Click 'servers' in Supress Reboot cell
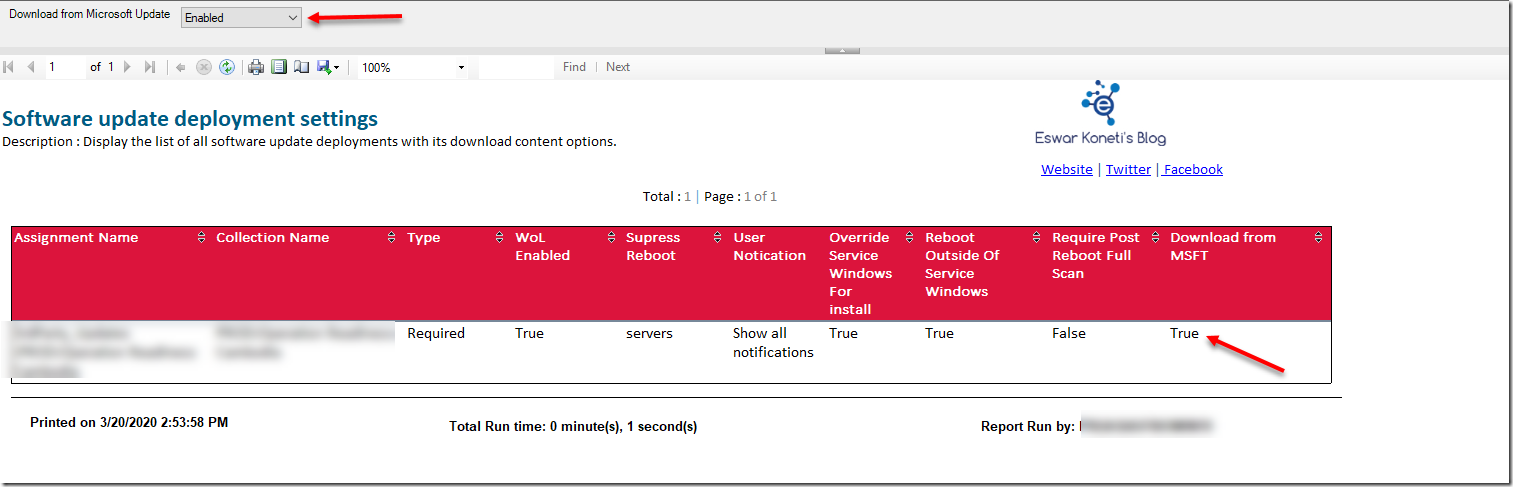 [x=651, y=333]
